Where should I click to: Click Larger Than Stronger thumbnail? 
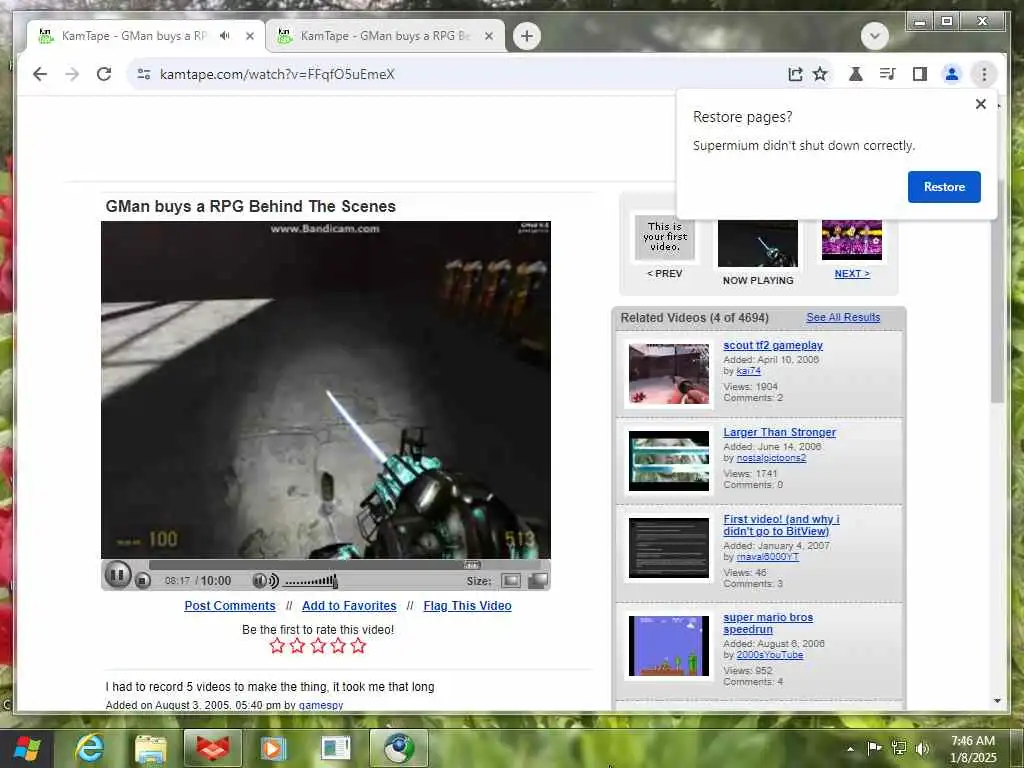(x=668, y=460)
